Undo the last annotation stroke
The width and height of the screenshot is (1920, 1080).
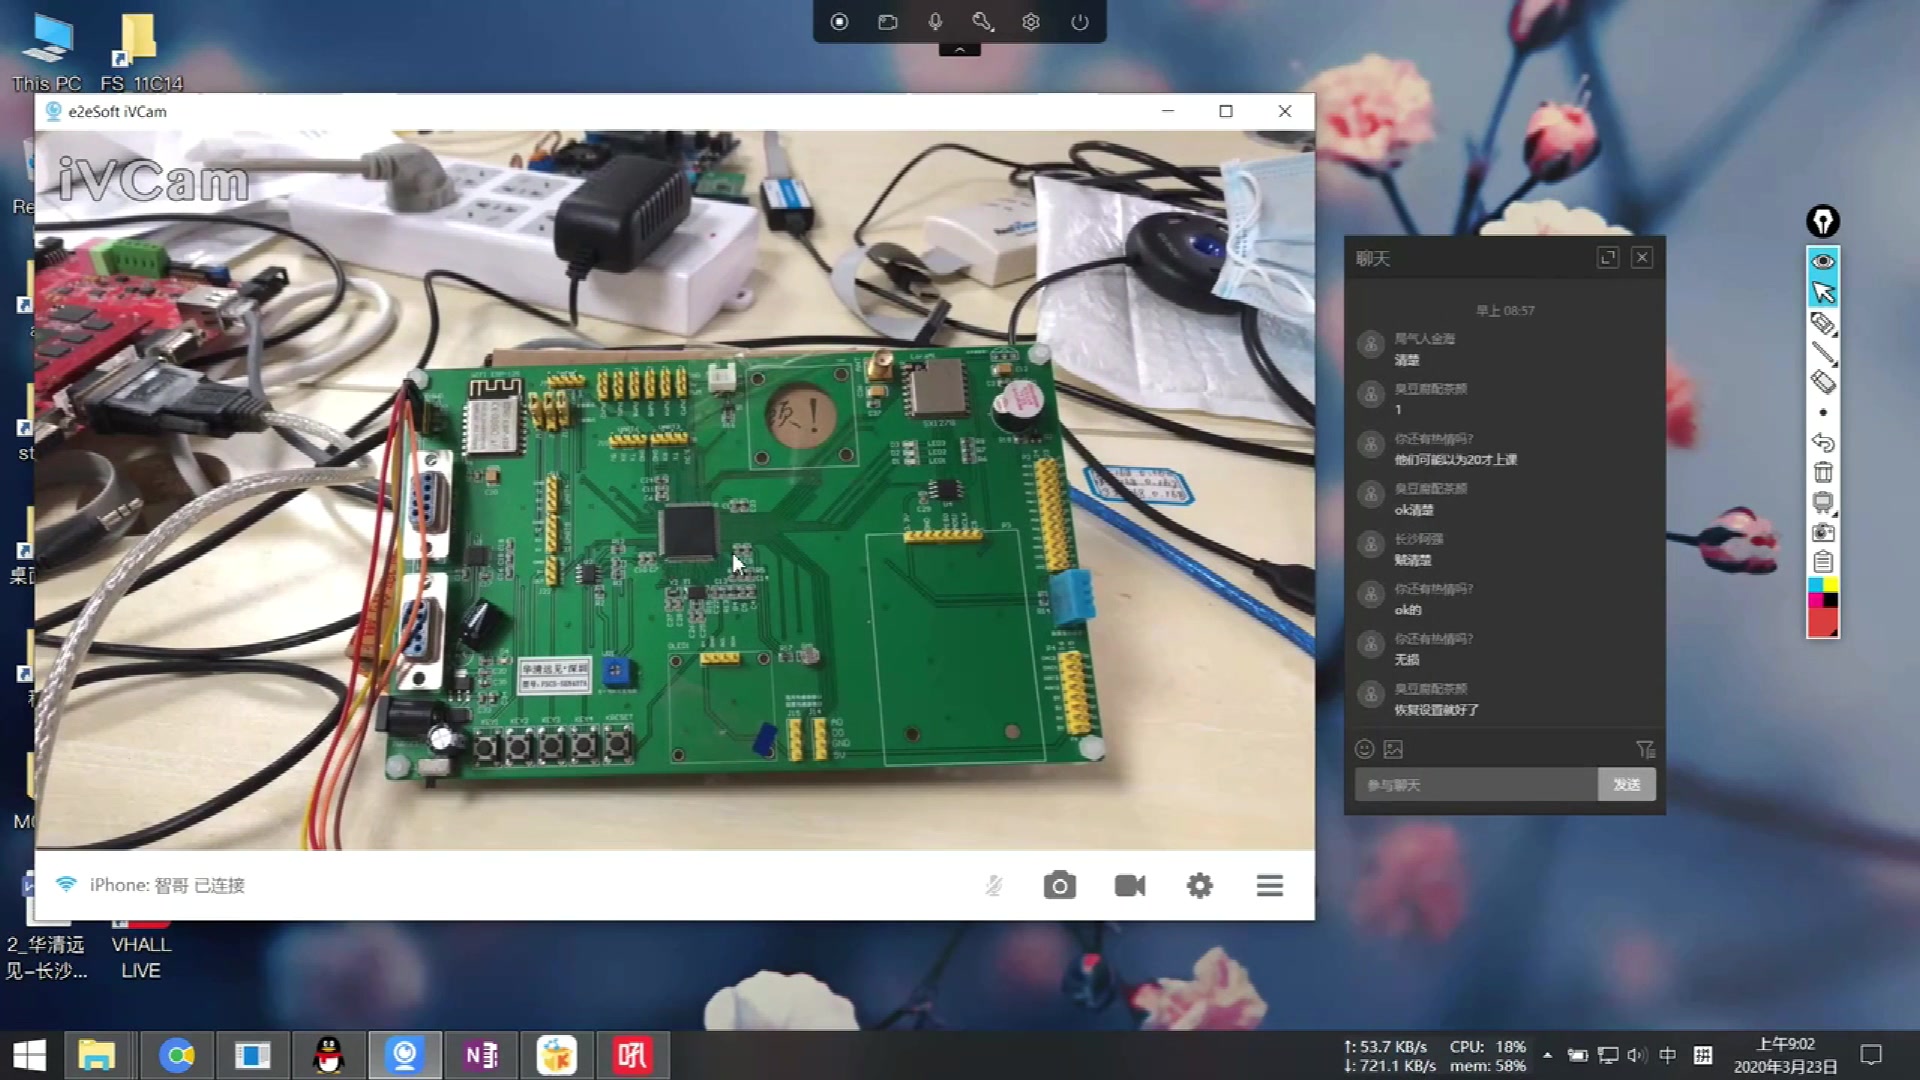pyautogui.click(x=1823, y=443)
